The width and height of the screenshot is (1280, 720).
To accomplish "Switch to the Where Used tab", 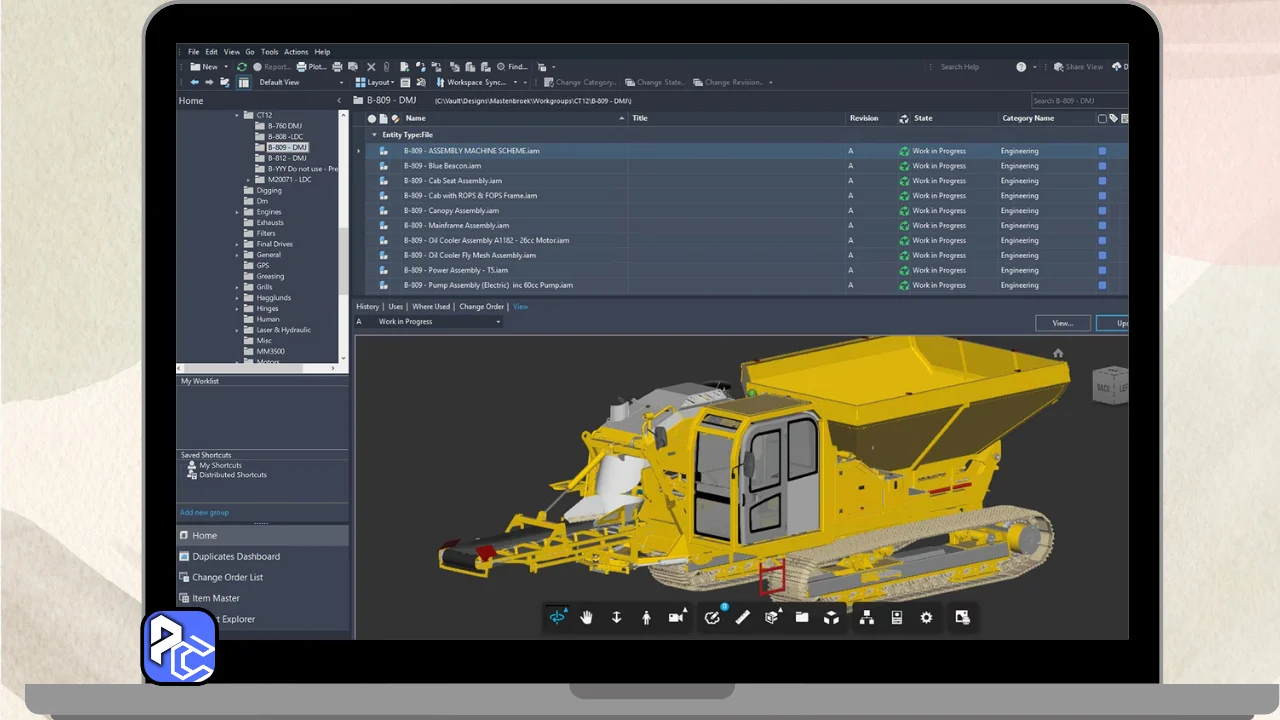I will 431,307.
